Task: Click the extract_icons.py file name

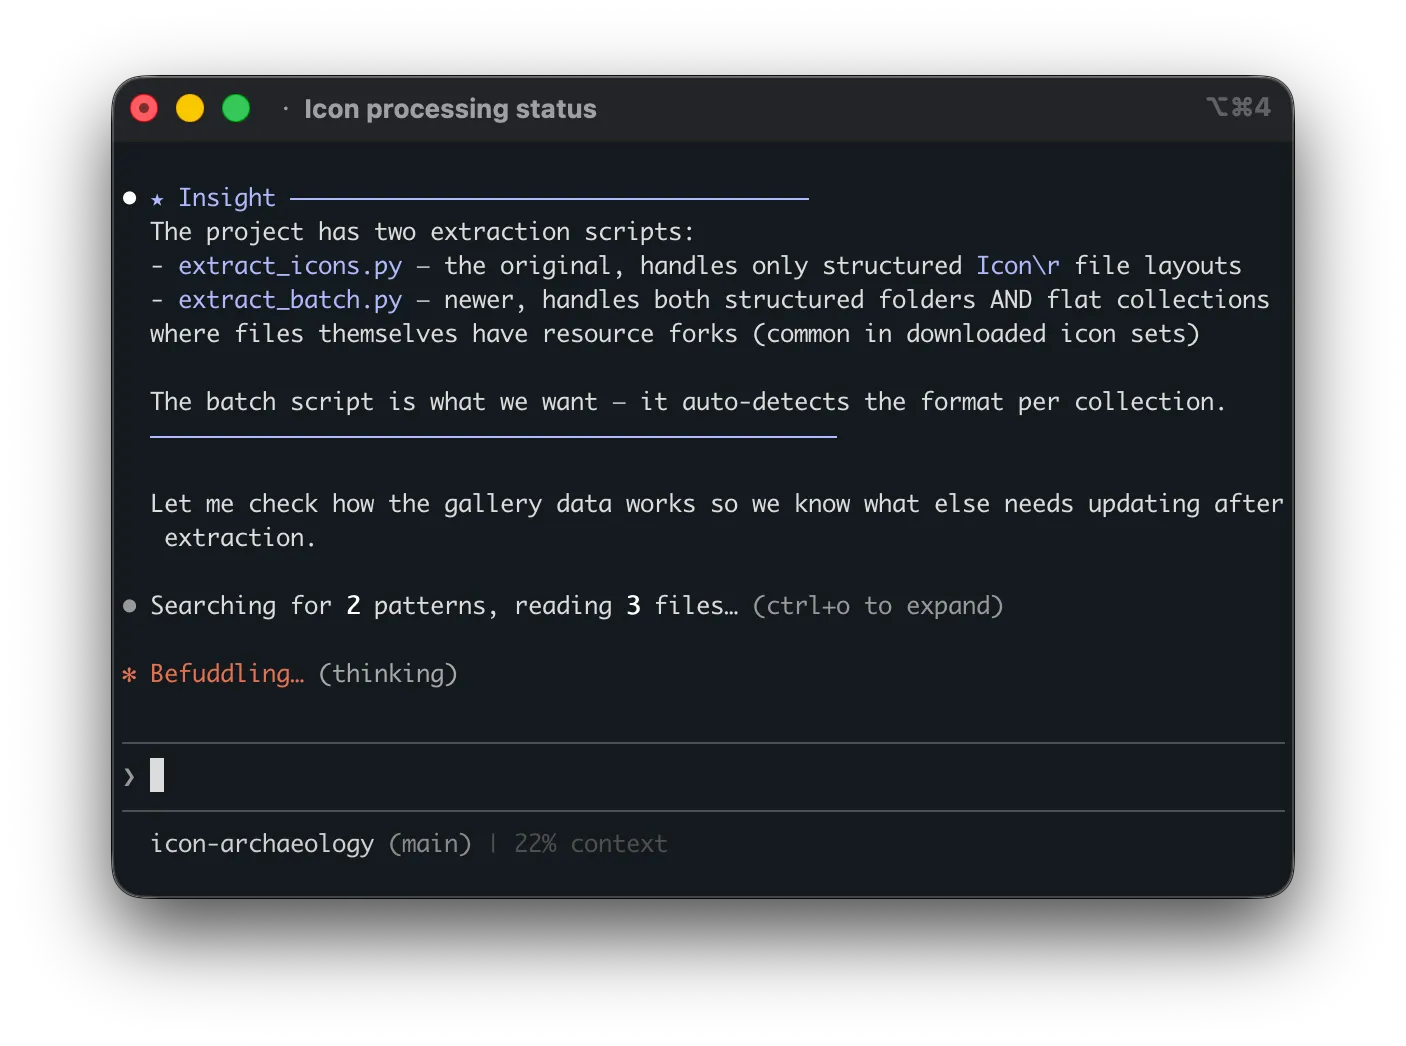Action: [x=290, y=266]
